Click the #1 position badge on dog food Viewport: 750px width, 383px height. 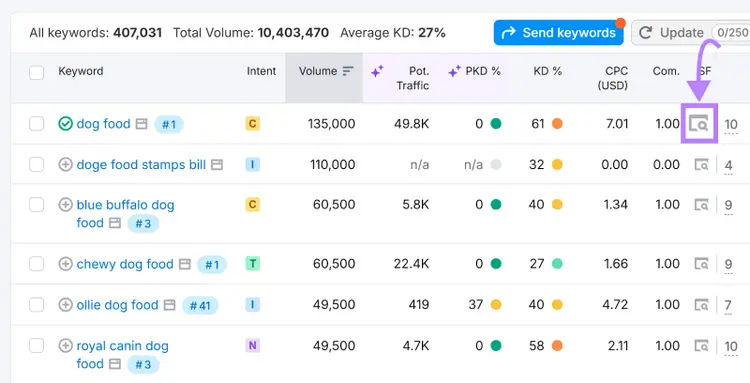coord(169,125)
